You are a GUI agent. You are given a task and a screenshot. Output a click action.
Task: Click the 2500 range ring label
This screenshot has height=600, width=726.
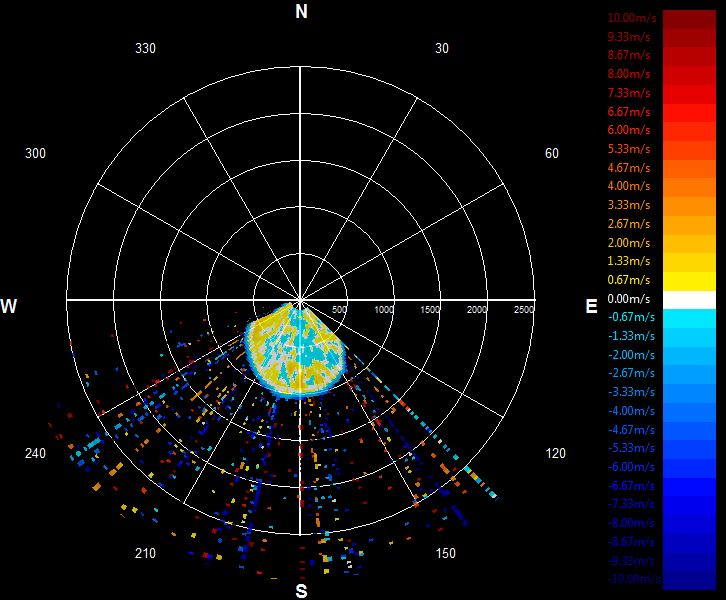[524, 309]
